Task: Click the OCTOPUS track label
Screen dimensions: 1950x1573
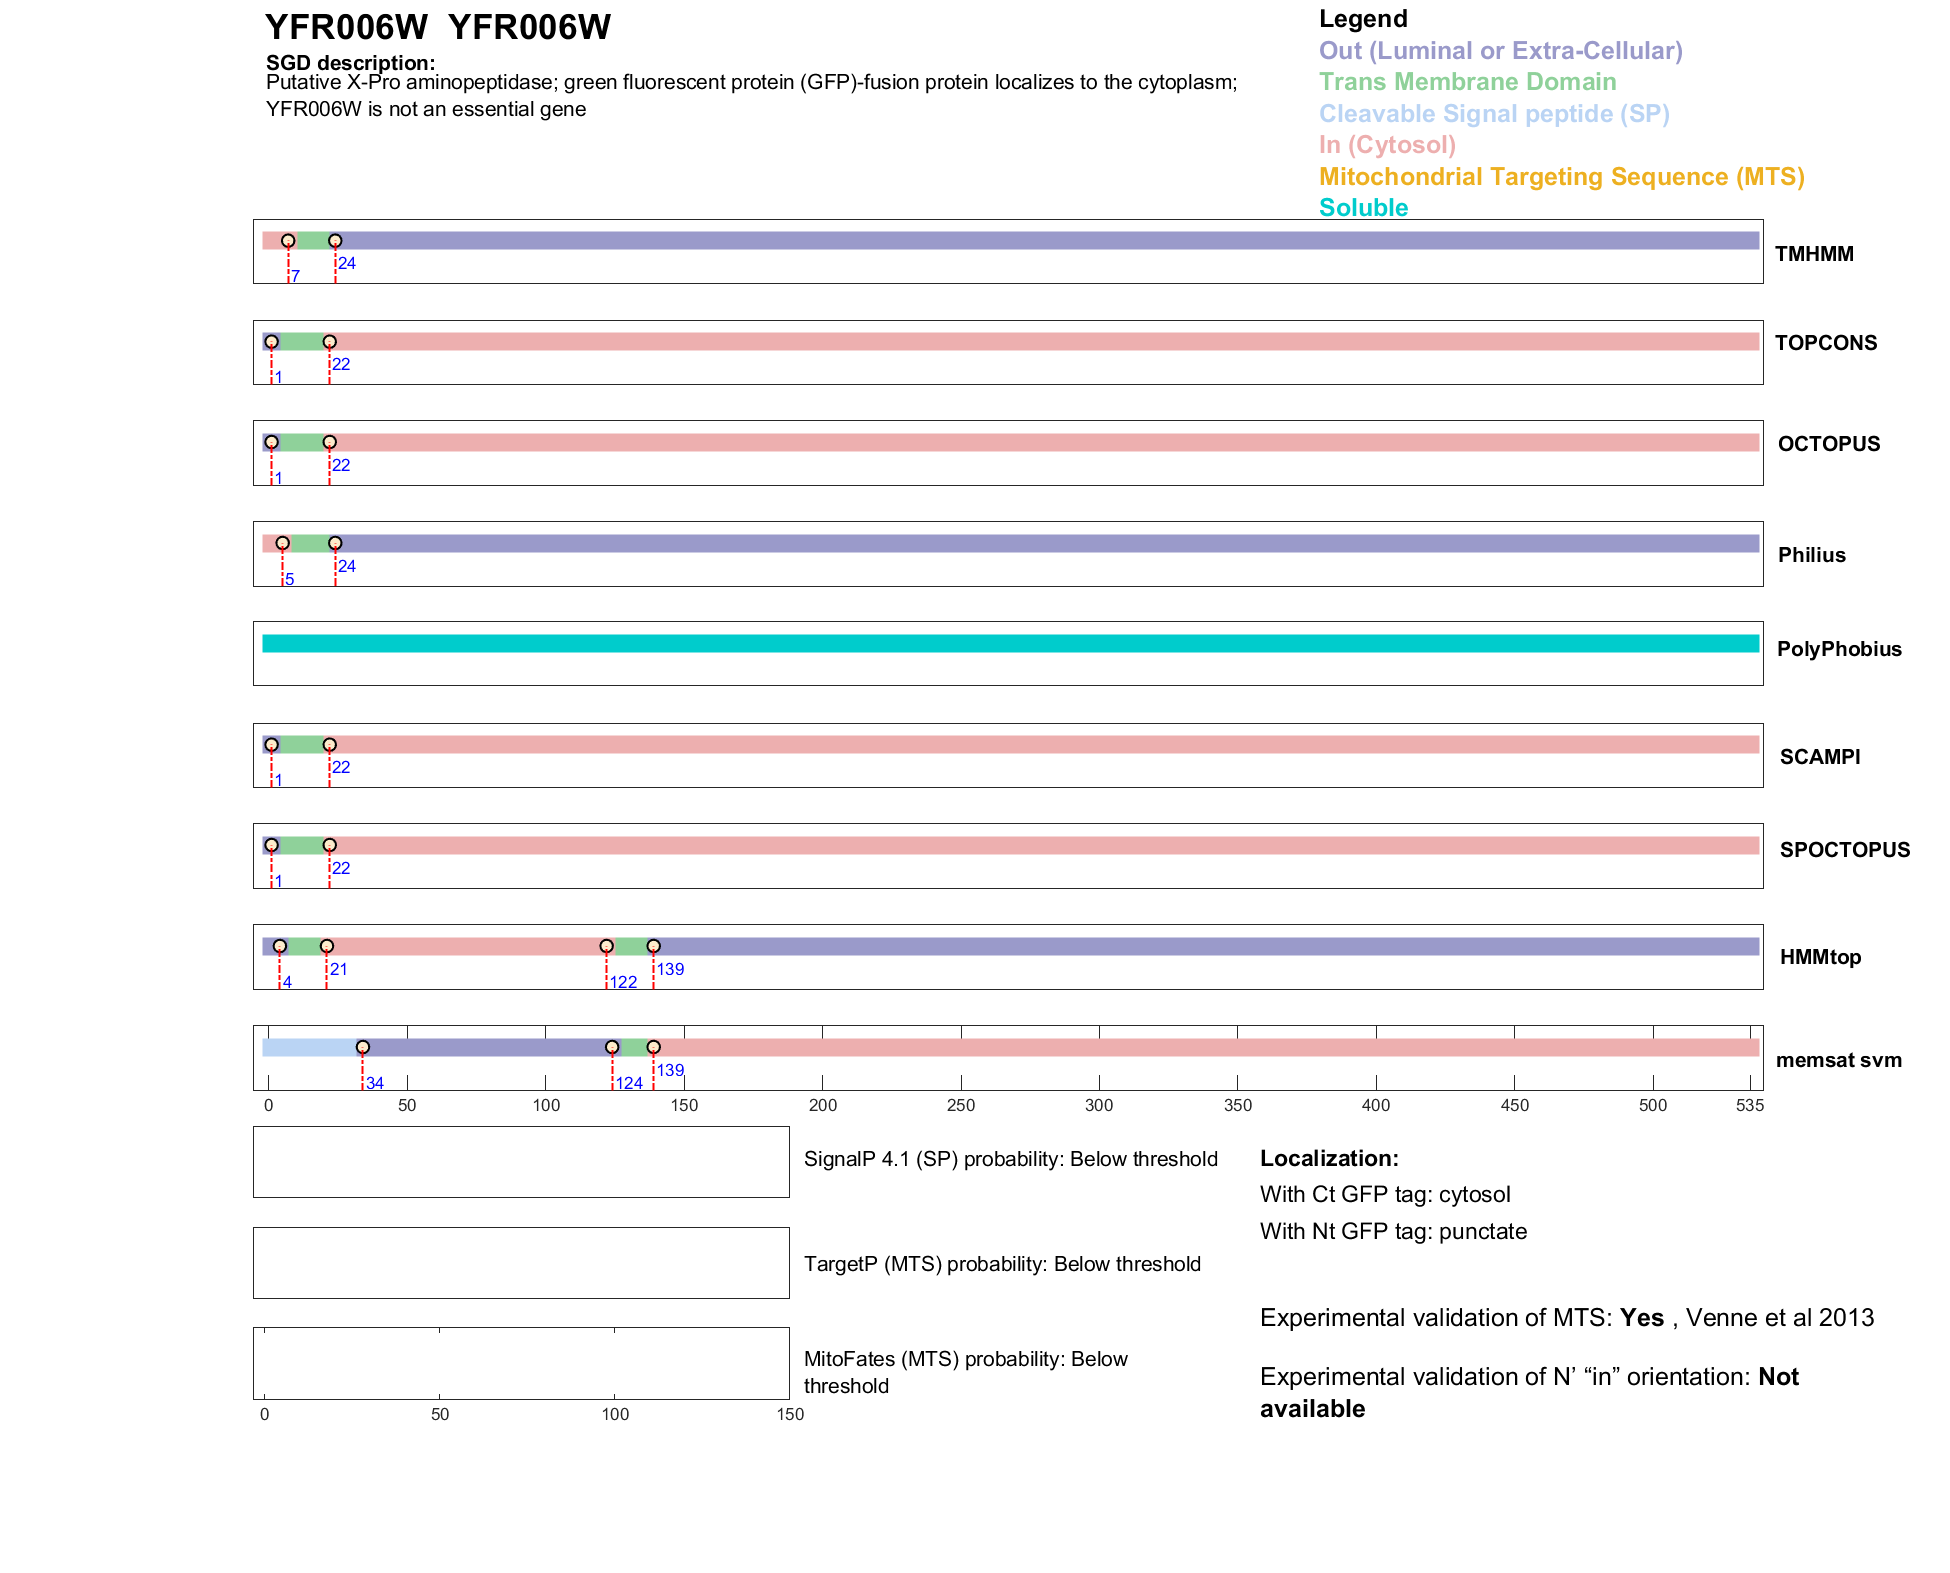Action: pos(1828,444)
